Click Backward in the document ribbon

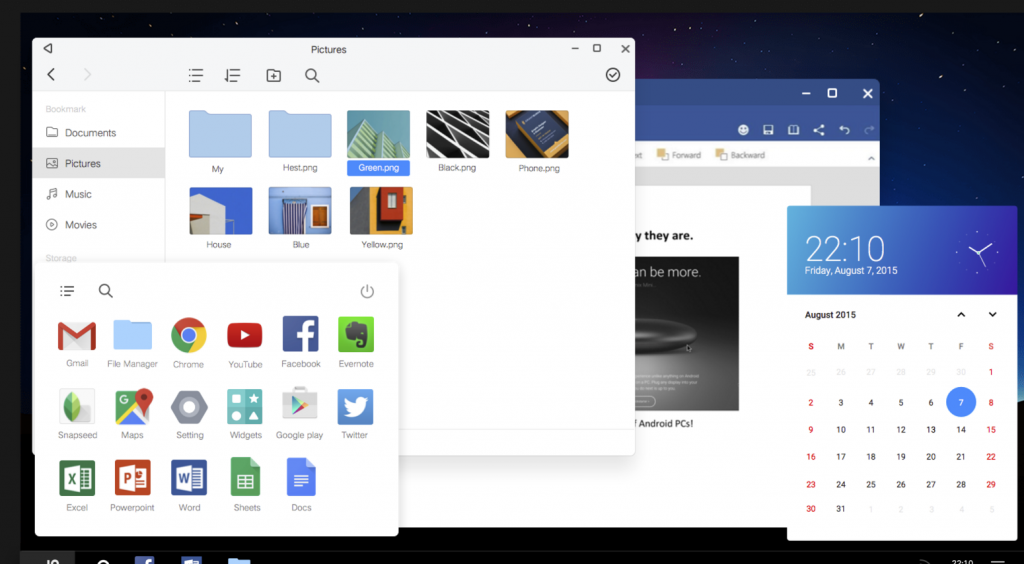[740, 155]
